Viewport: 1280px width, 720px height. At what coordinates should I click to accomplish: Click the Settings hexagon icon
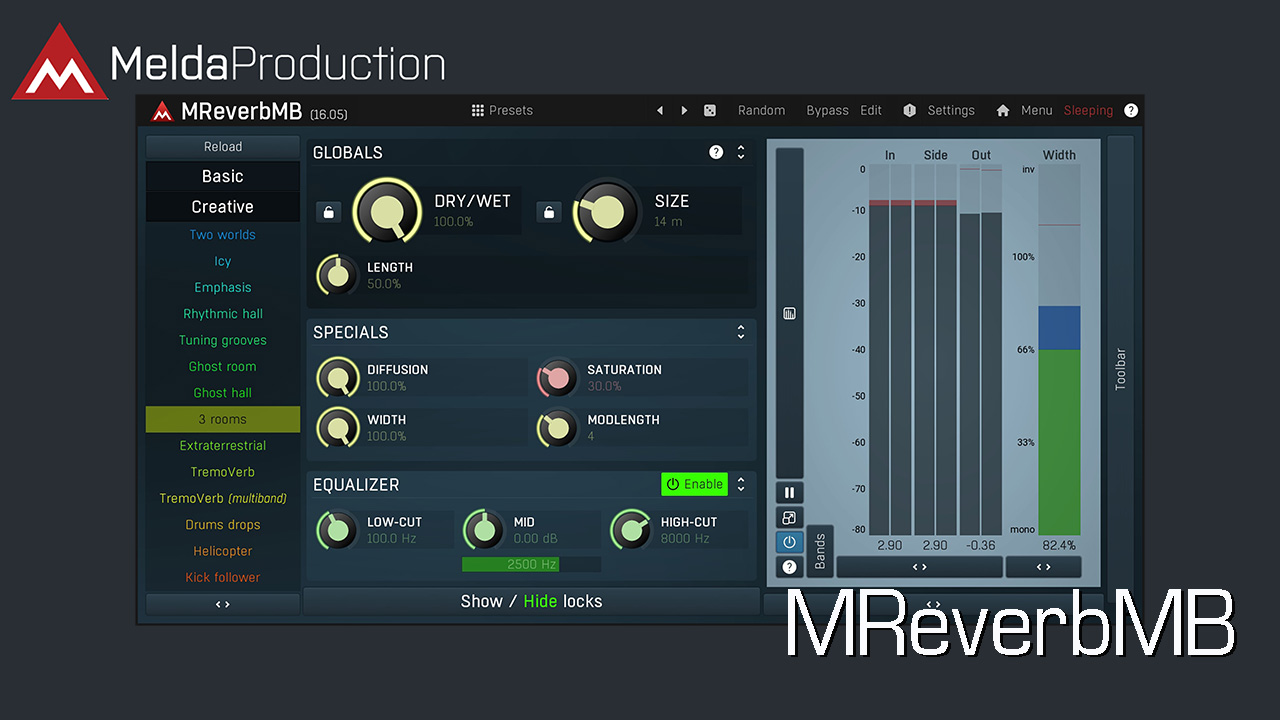pyautogui.click(x=909, y=111)
